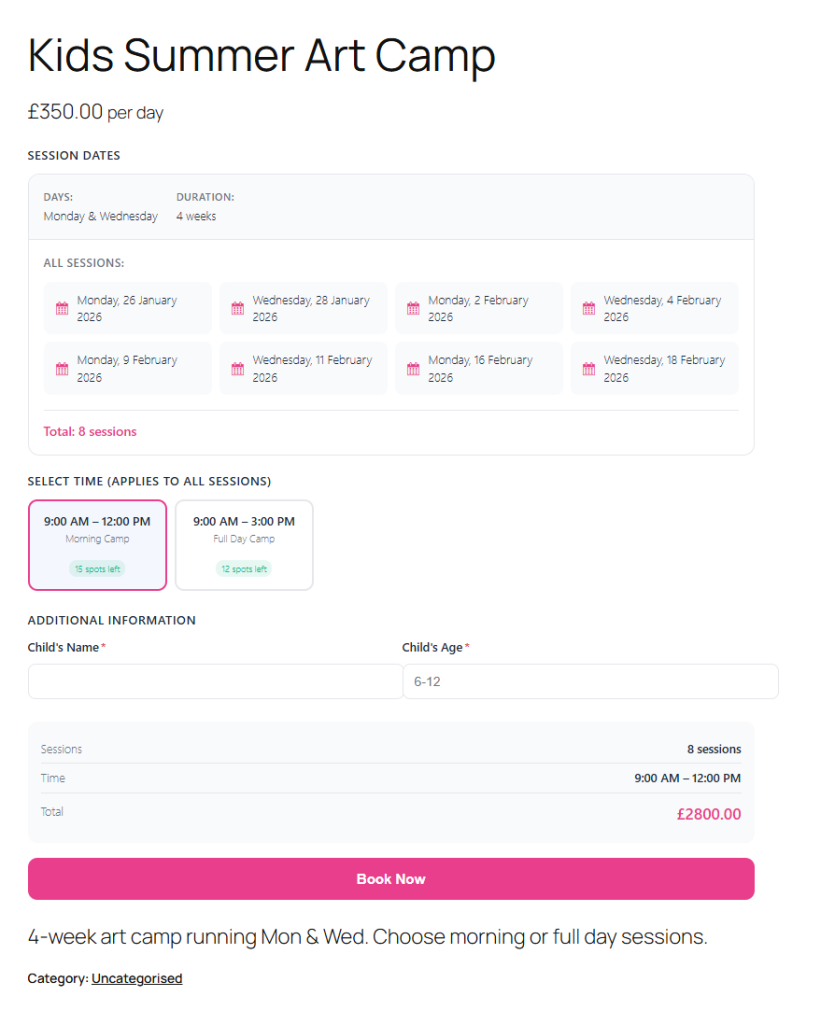Click the Kids Summer Art Camp title
Viewport: 835px width, 1024px height.
point(261,56)
